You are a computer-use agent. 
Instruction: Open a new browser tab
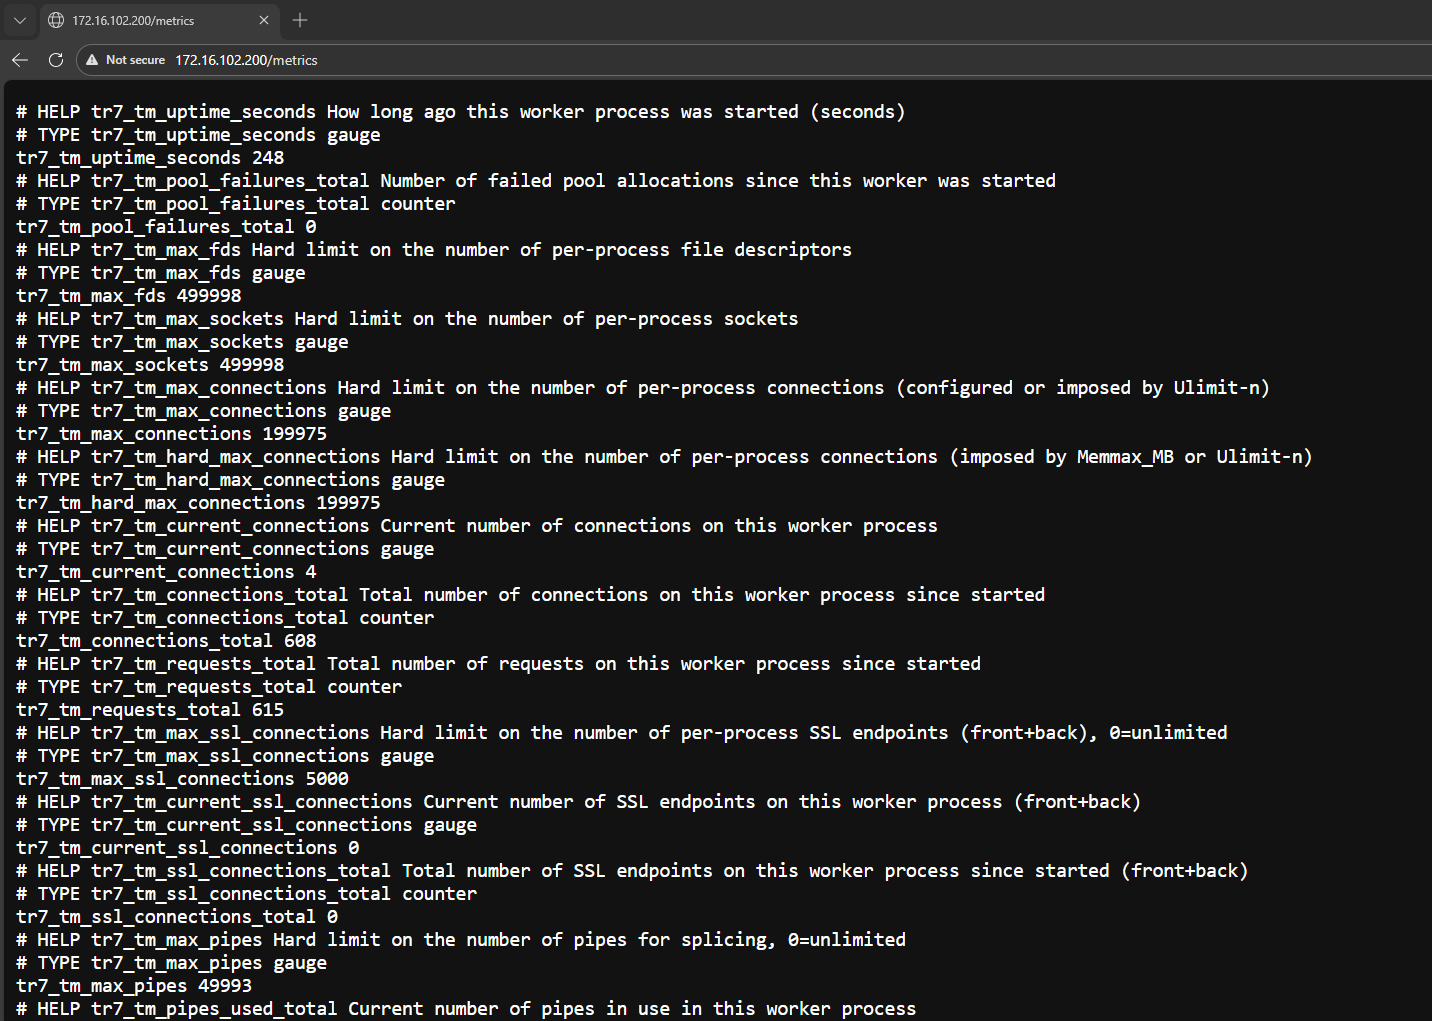[x=300, y=20]
